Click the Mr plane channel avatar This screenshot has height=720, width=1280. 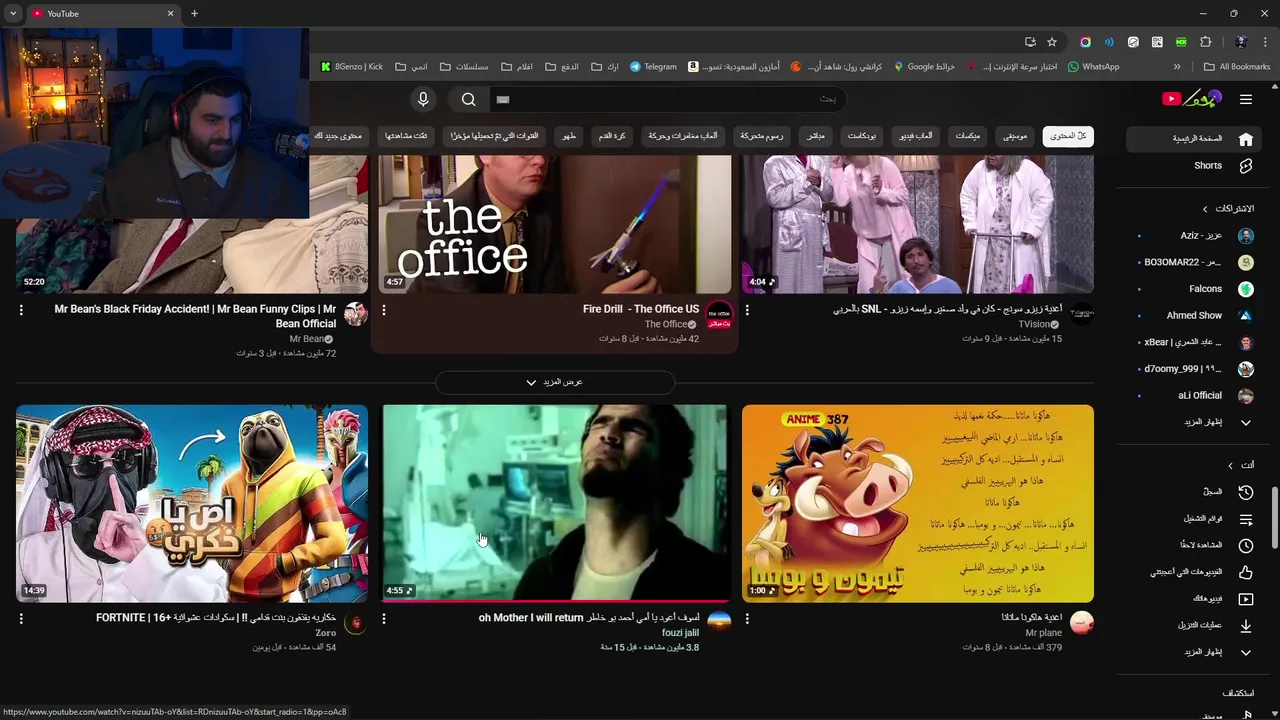pos(1082,622)
